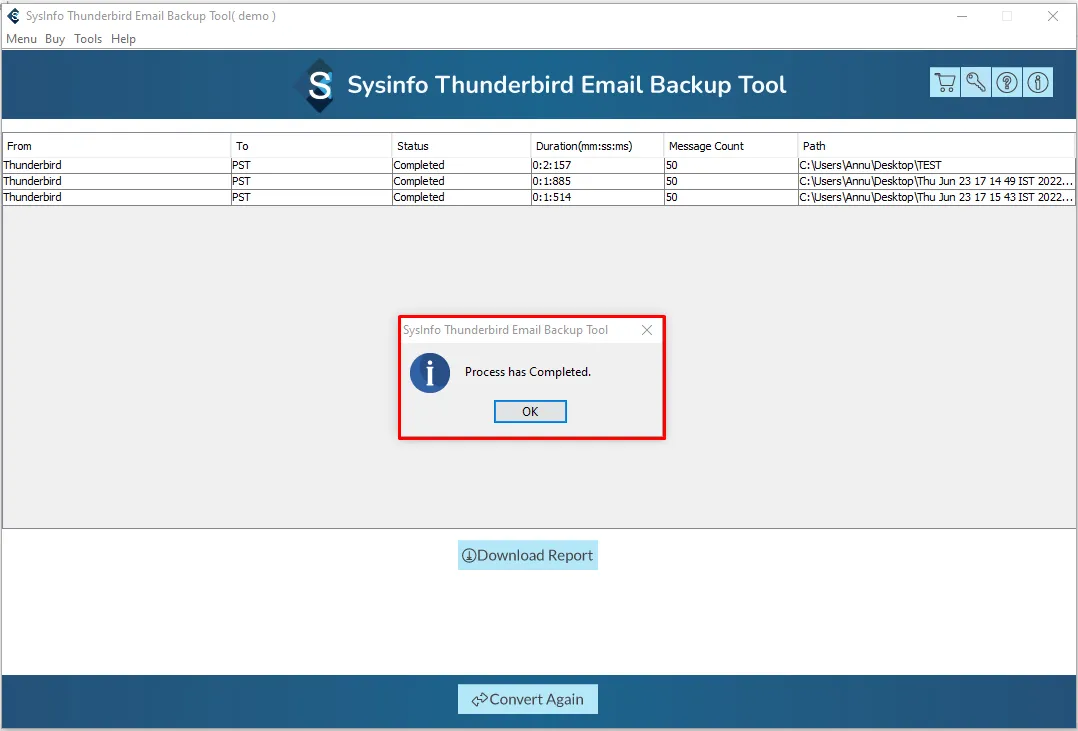Select the To column header
Image resolution: width=1078 pixels, height=731 pixels.
[x=311, y=146]
